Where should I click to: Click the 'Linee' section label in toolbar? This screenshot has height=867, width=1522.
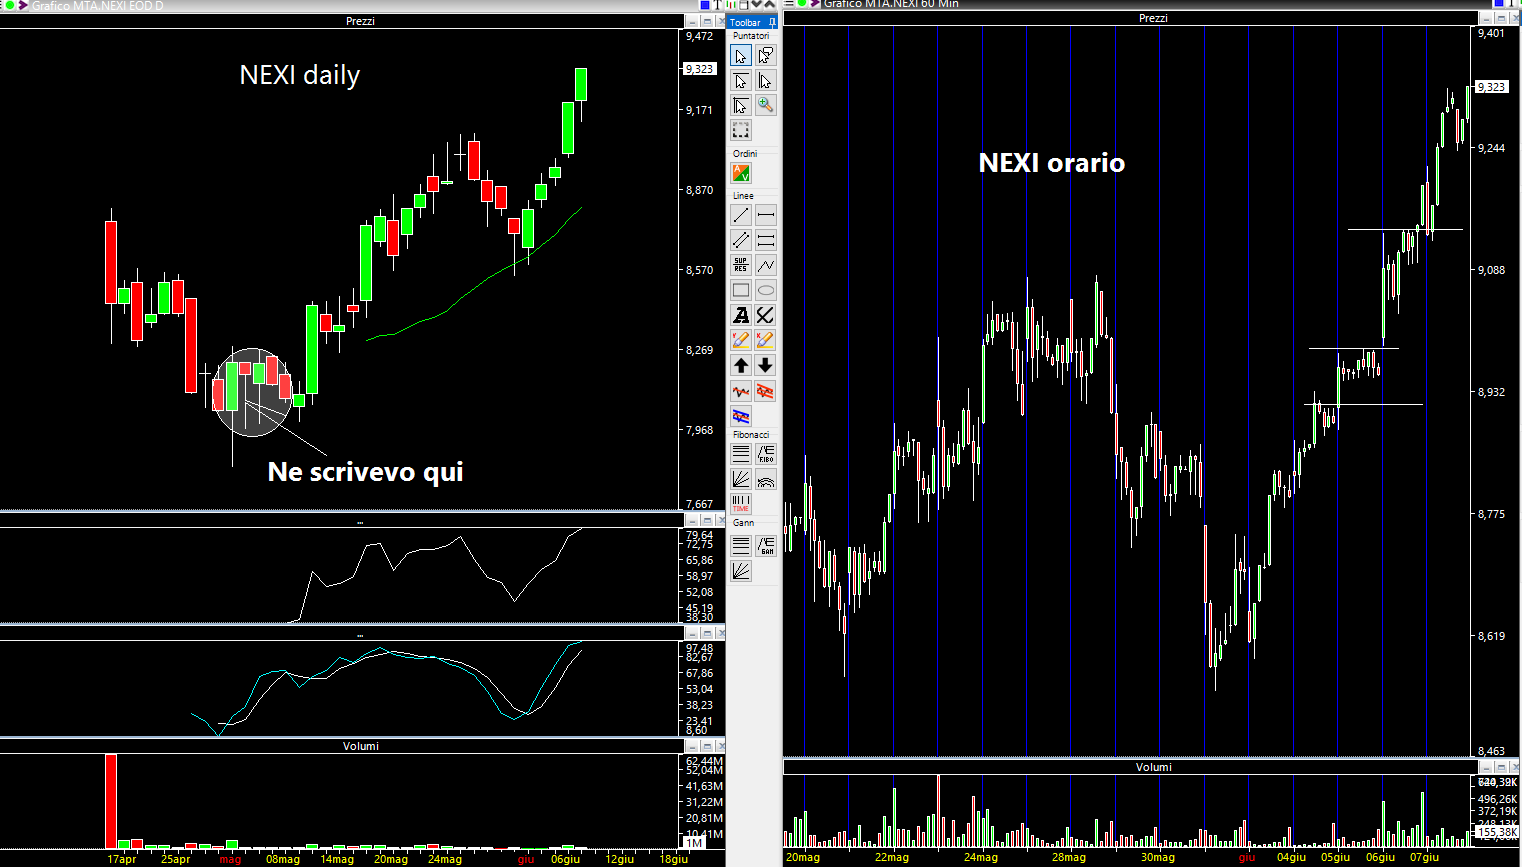pos(743,196)
